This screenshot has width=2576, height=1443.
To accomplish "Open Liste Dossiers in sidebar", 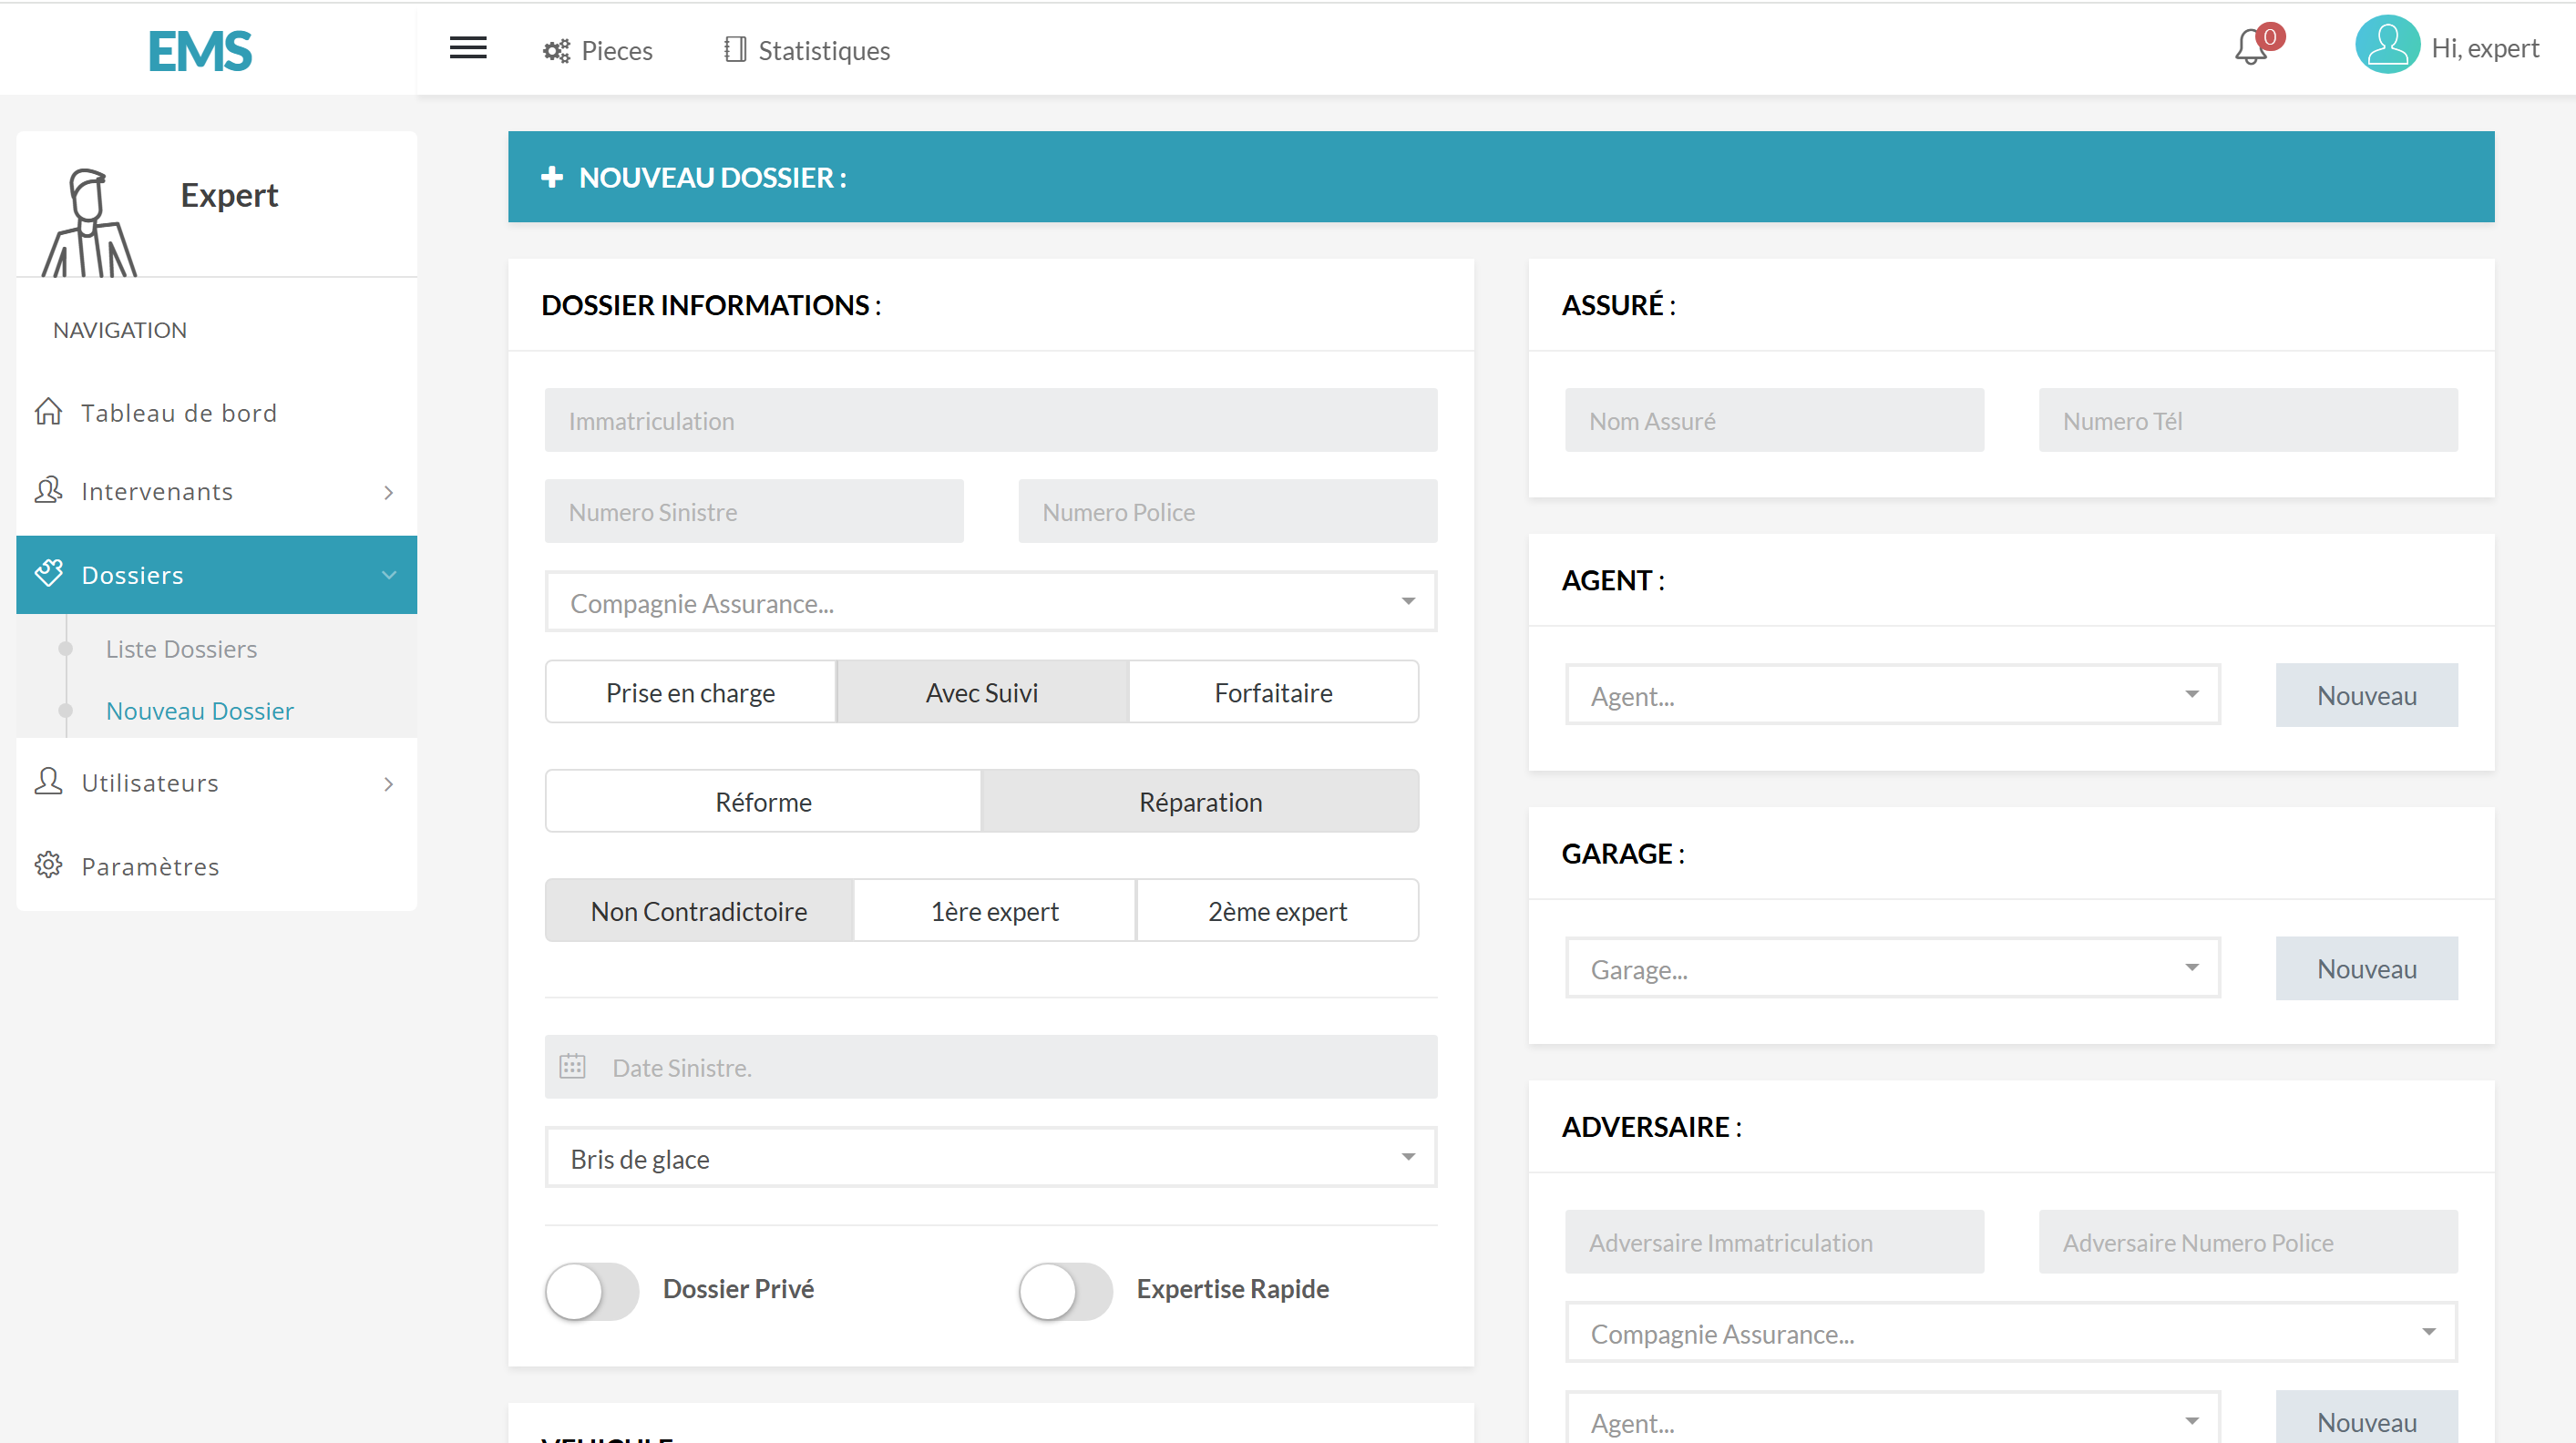I will (181, 649).
